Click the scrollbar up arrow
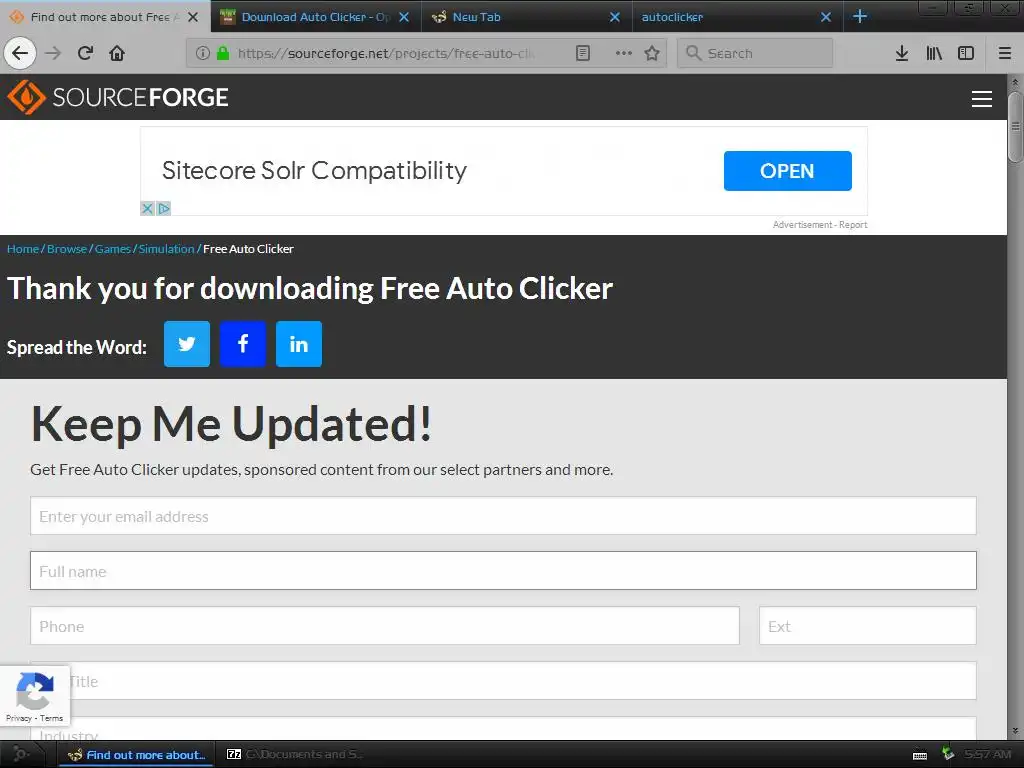1024x768 pixels. pos(1015,82)
